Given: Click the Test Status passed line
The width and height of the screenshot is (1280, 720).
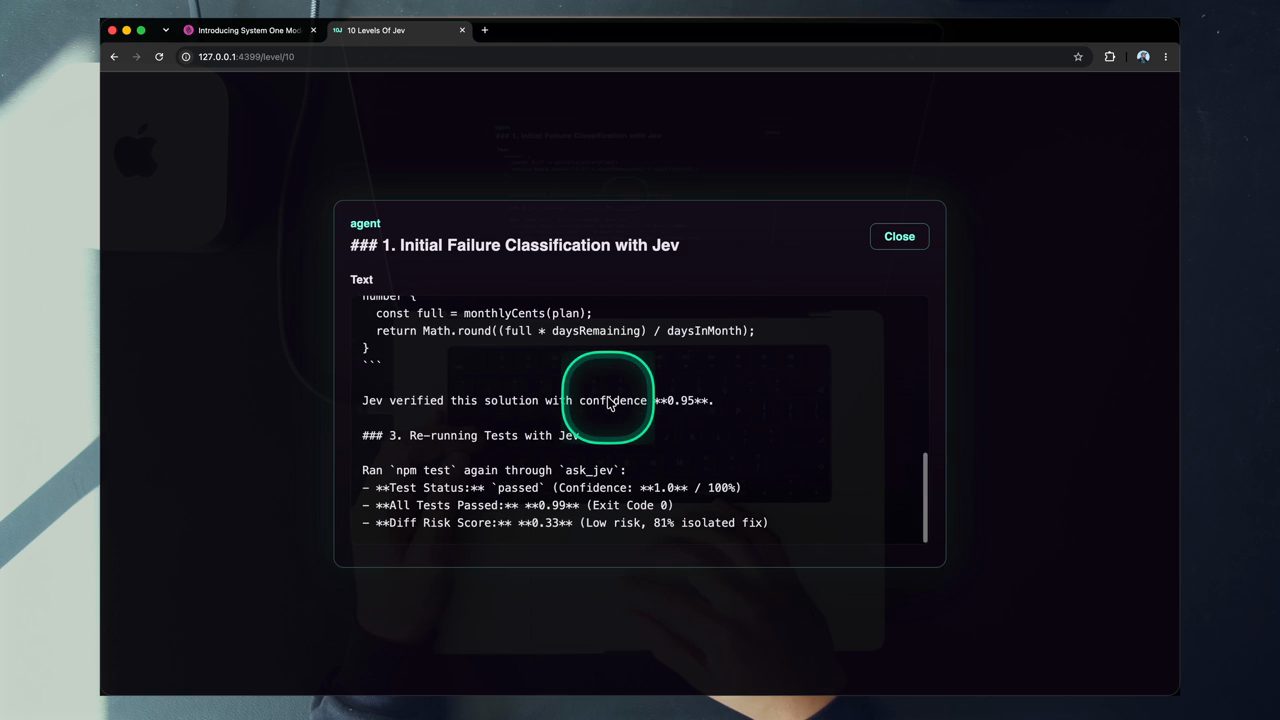Looking at the screenshot, I should 551,488.
